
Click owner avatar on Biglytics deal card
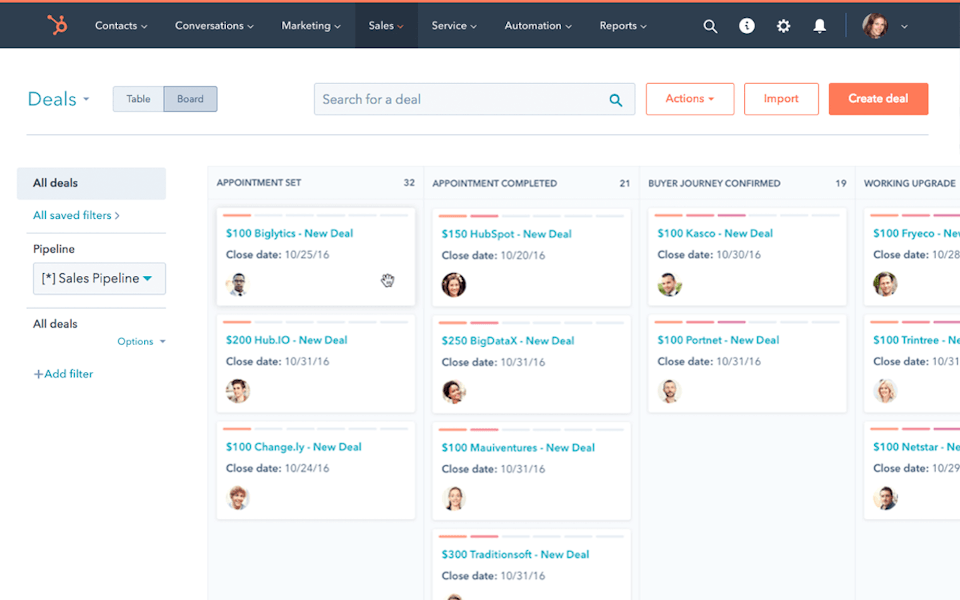(238, 284)
